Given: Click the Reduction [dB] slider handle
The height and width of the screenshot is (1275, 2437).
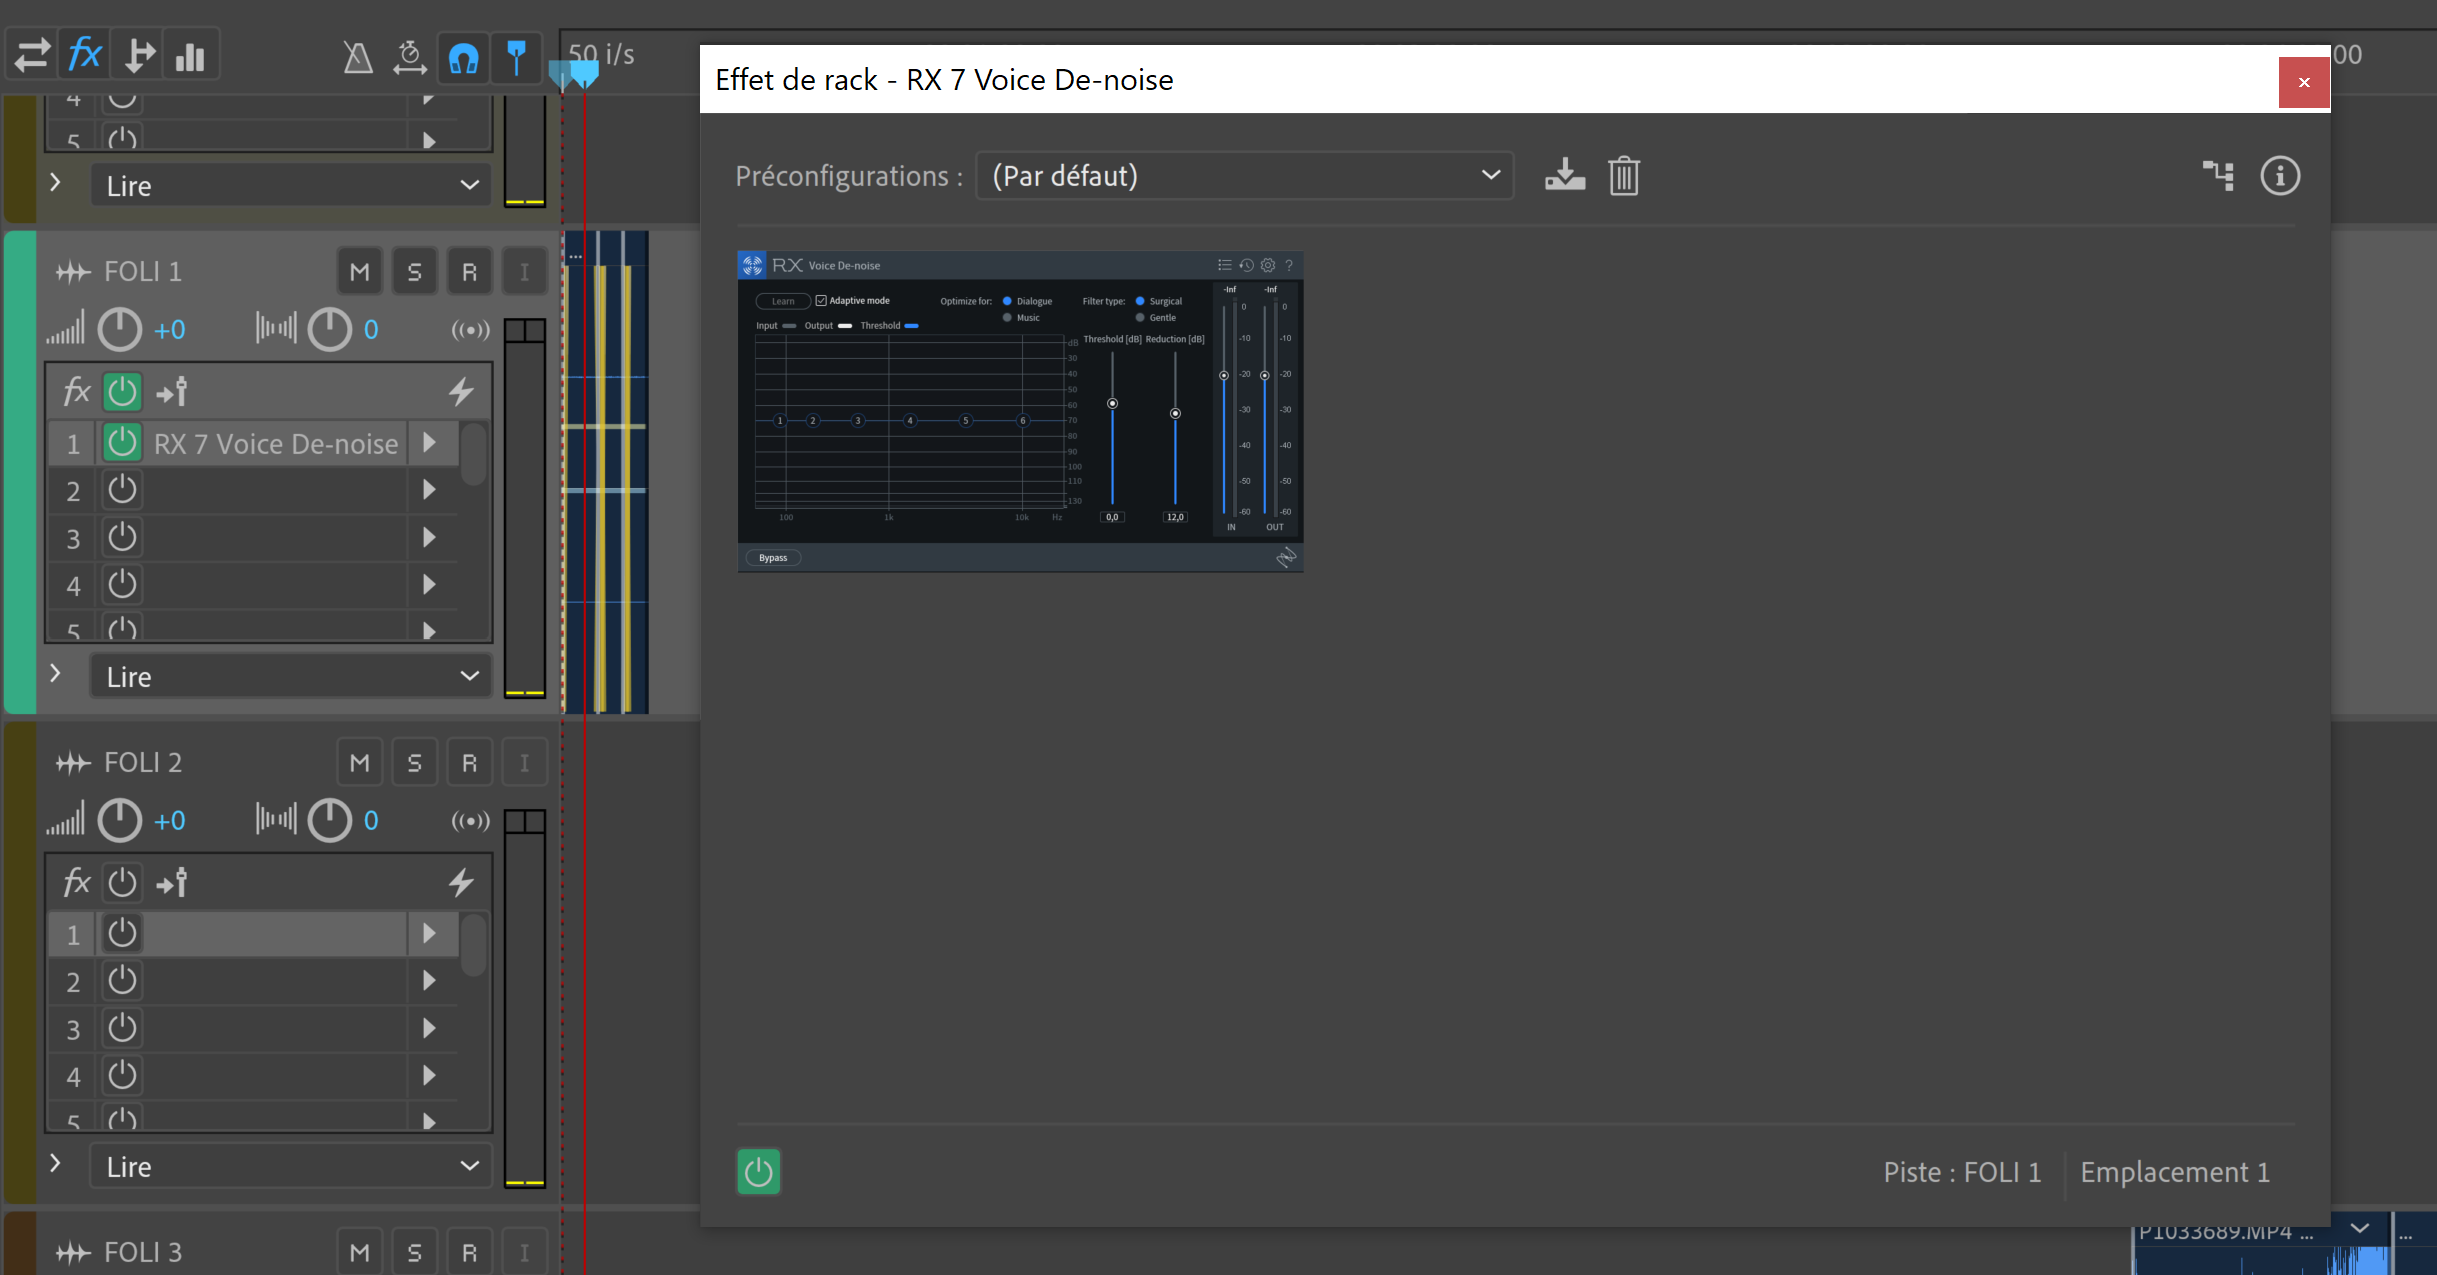Looking at the screenshot, I should click(x=1175, y=413).
